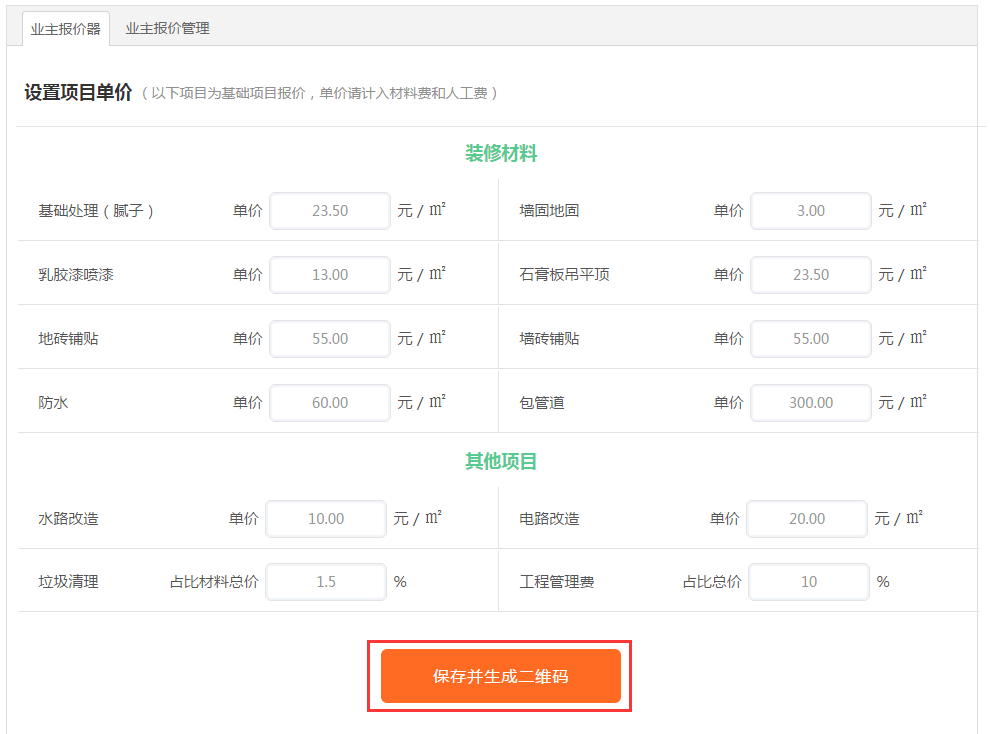
Task: Click the 墙固地固 unit price input
Action: tap(811, 211)
